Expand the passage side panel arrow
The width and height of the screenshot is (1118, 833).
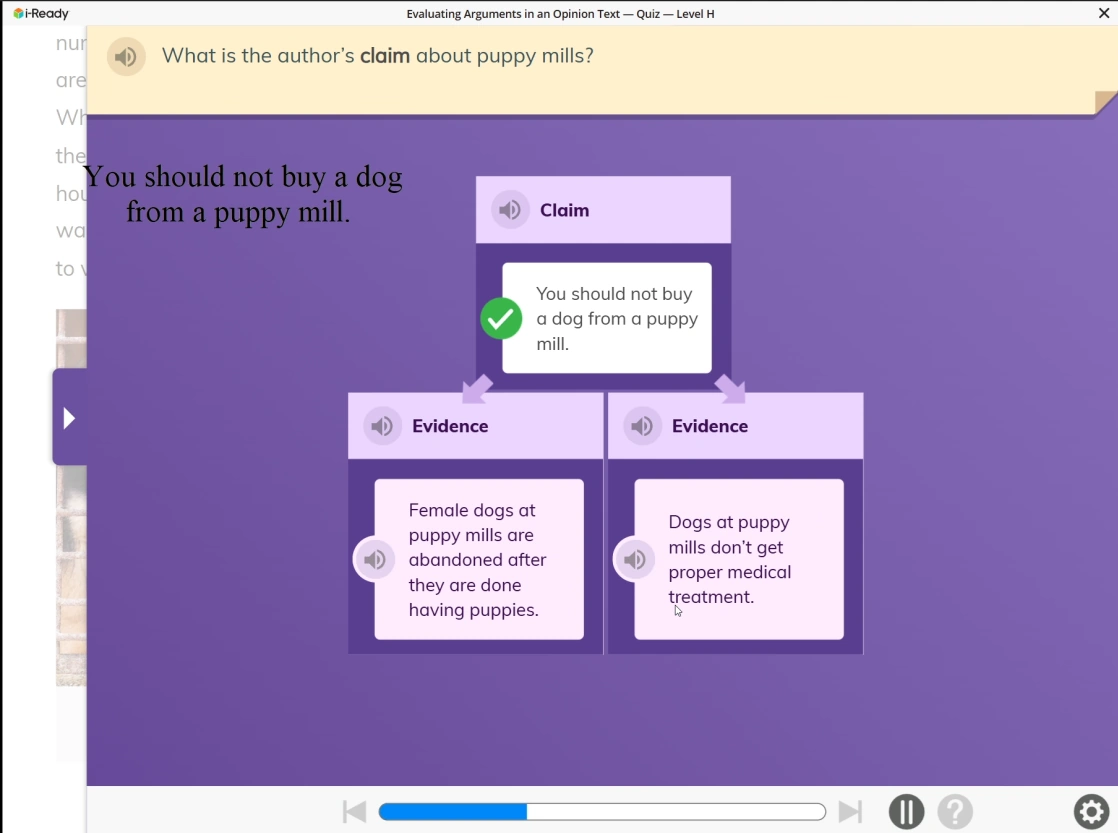point(69,417)
